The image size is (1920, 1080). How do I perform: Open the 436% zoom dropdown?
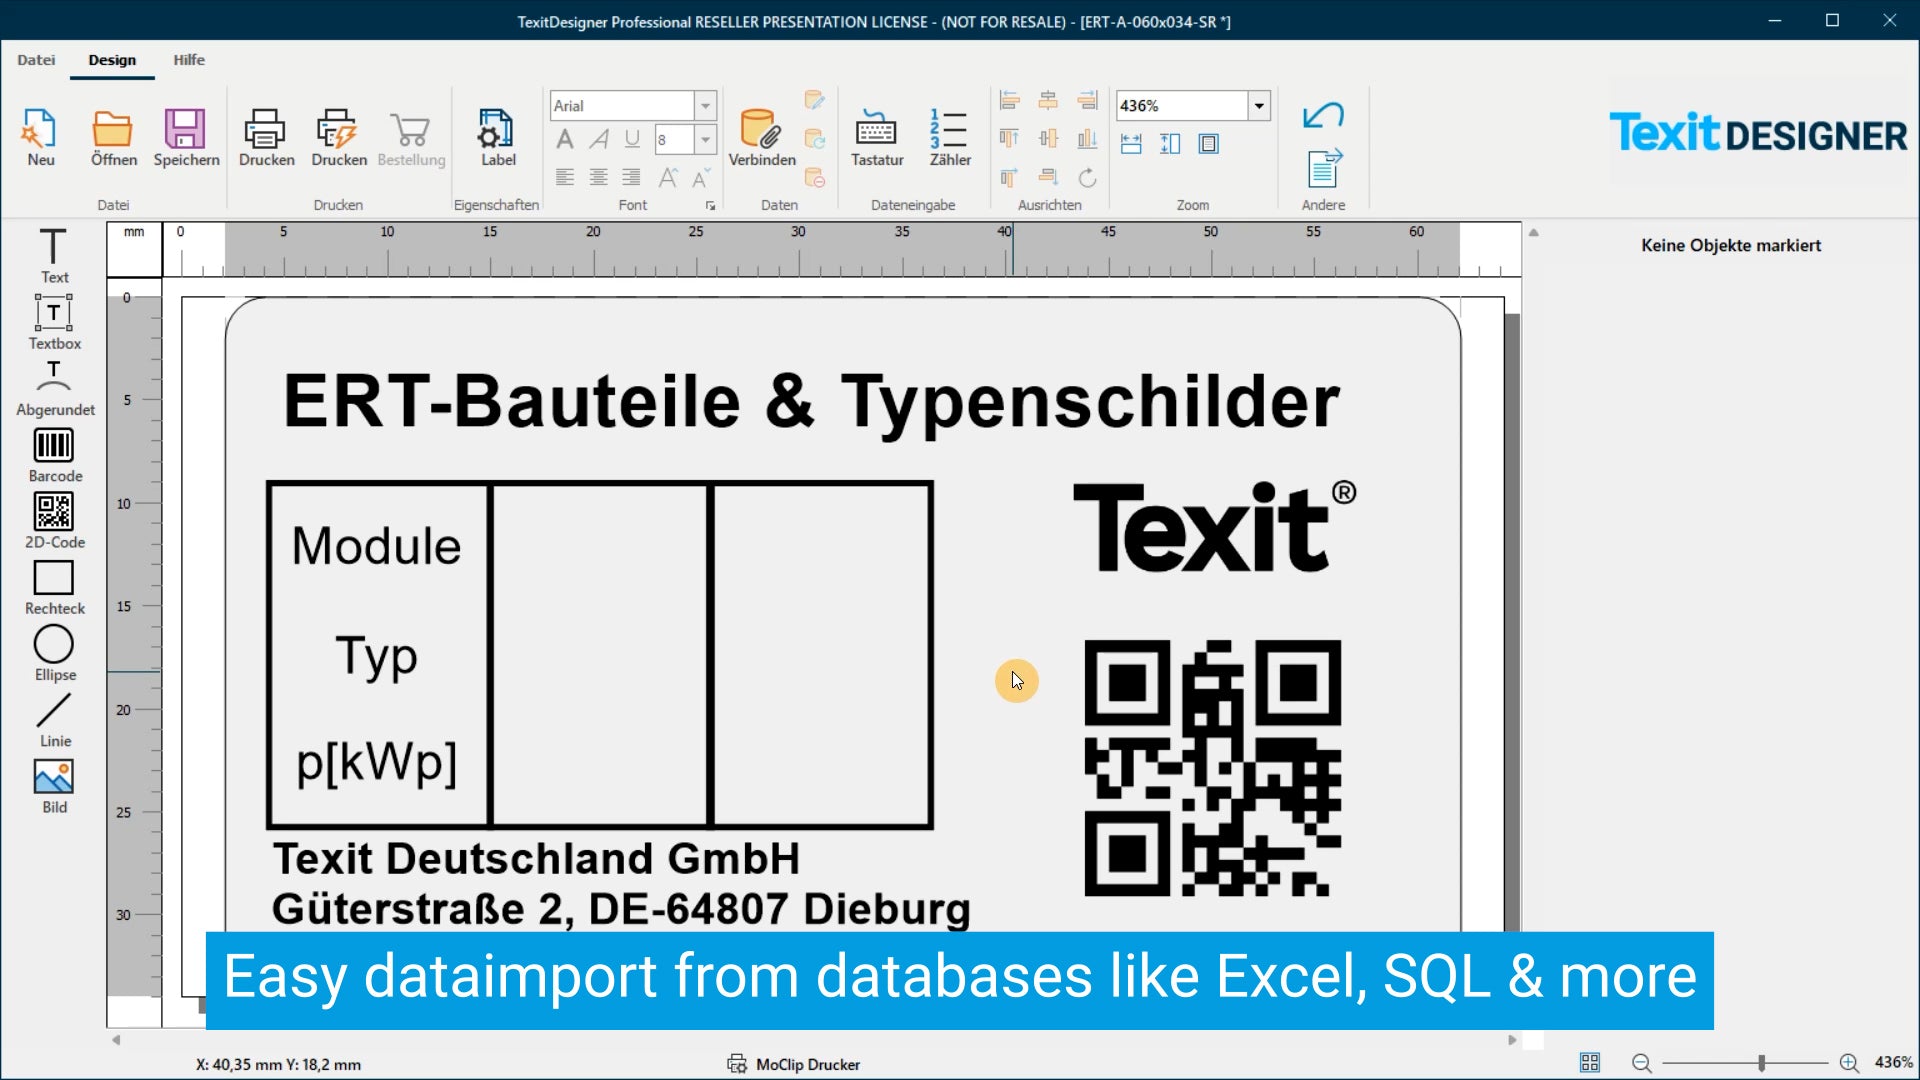(1259, 105)
